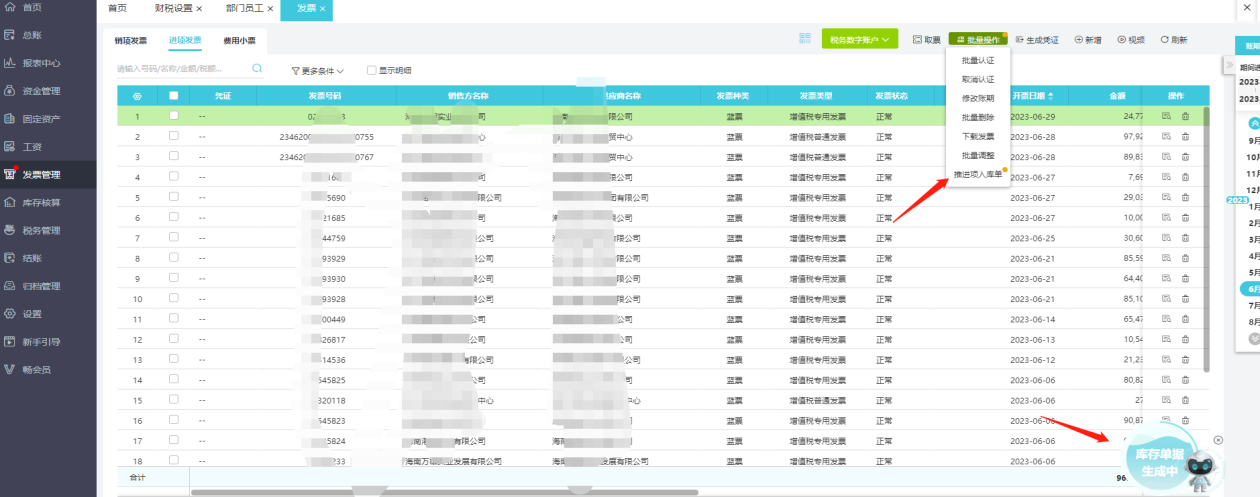Open column settings gear in table header

(x=137, y=96)
